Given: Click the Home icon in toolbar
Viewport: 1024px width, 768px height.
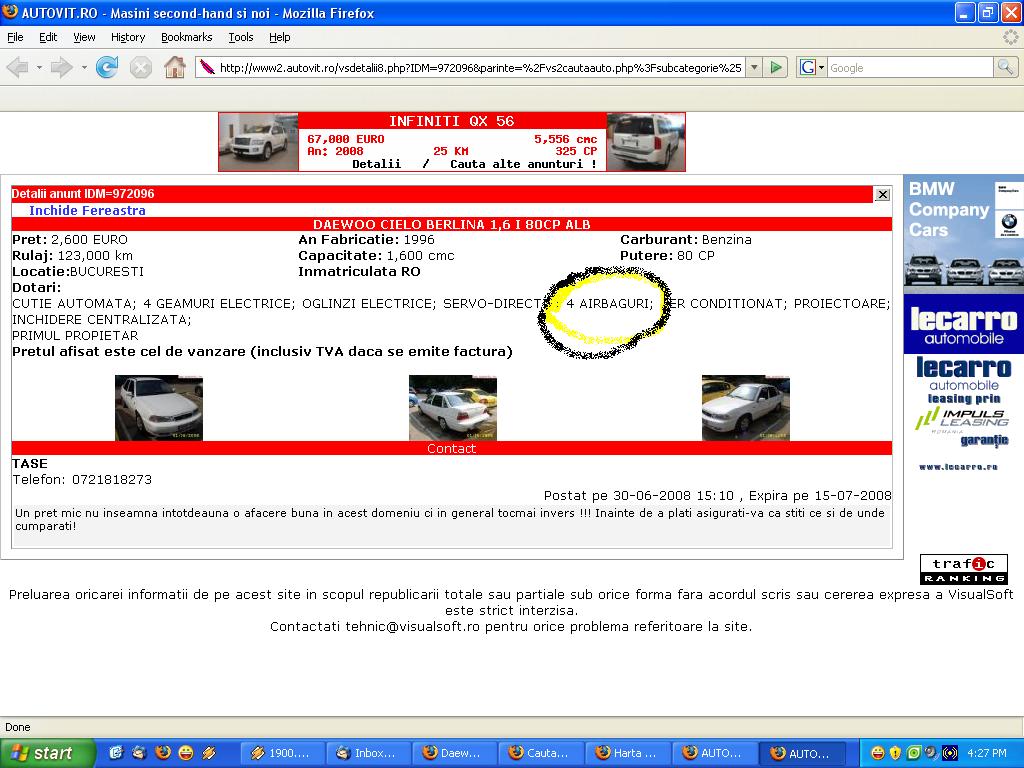Looking at the screenshot, I should [x=174, y=68].
